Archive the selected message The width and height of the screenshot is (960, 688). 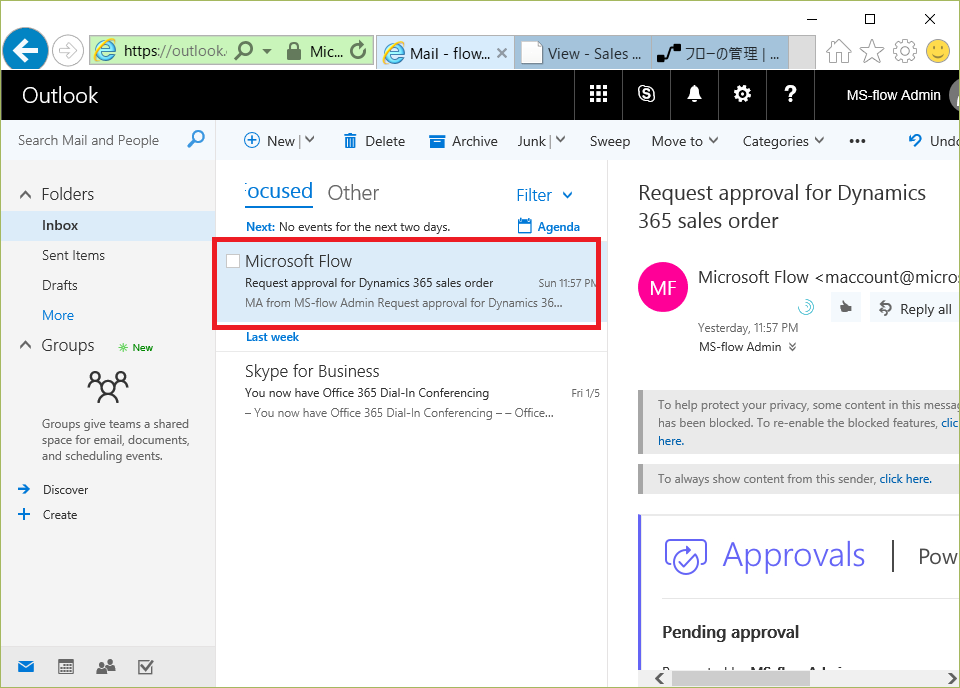(463, 141)
